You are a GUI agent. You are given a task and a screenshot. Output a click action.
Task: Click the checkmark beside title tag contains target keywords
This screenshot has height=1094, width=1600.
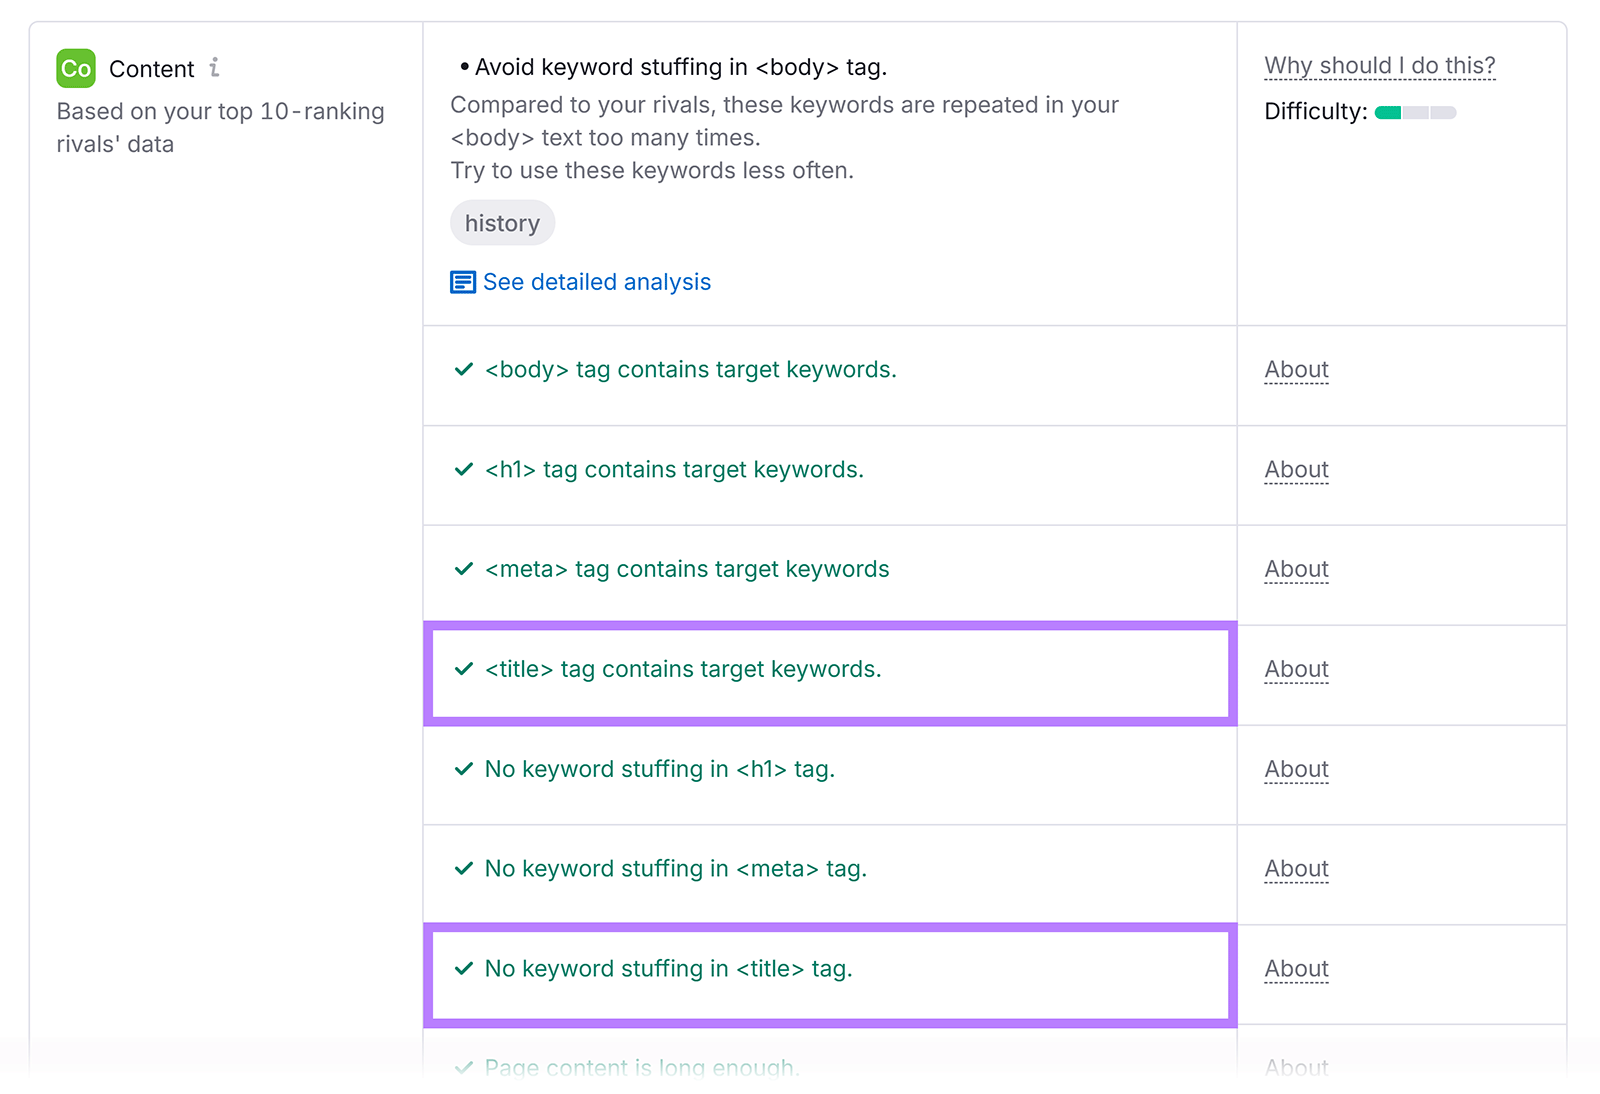point(463,669)
